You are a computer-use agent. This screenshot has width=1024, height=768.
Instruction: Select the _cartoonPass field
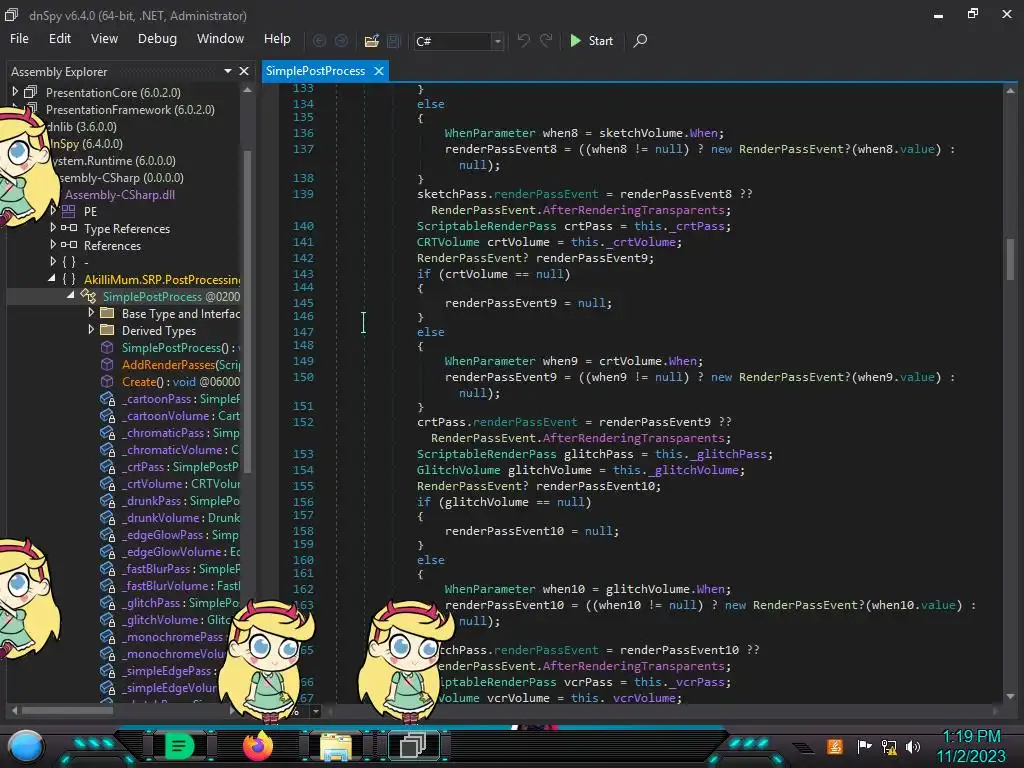tap(181, 398)
